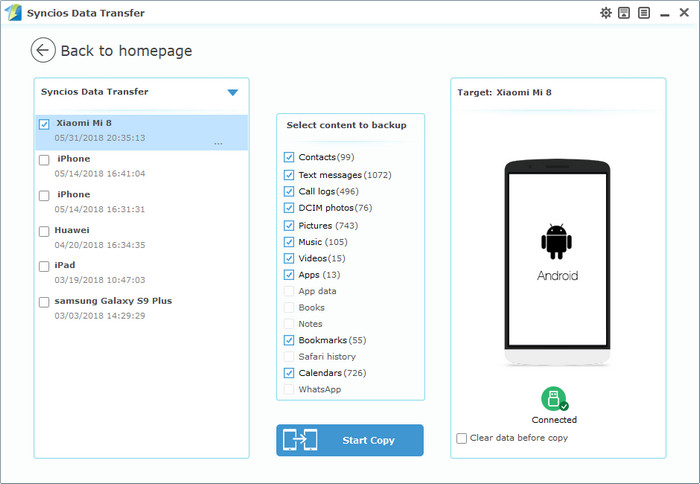700x484 pixels.
Task: Open the menu list icon in title bar
Action: pyautogui.click(x=643, y=13)
